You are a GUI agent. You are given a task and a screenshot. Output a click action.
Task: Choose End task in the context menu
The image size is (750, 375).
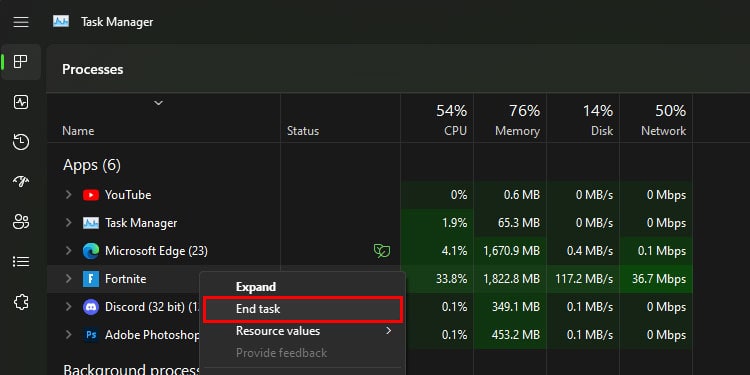[302, 309]
